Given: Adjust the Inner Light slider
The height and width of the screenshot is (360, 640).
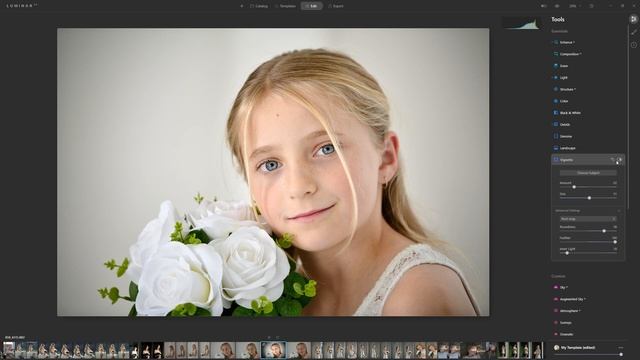Looking at the screenshot, I should (588, 253).
